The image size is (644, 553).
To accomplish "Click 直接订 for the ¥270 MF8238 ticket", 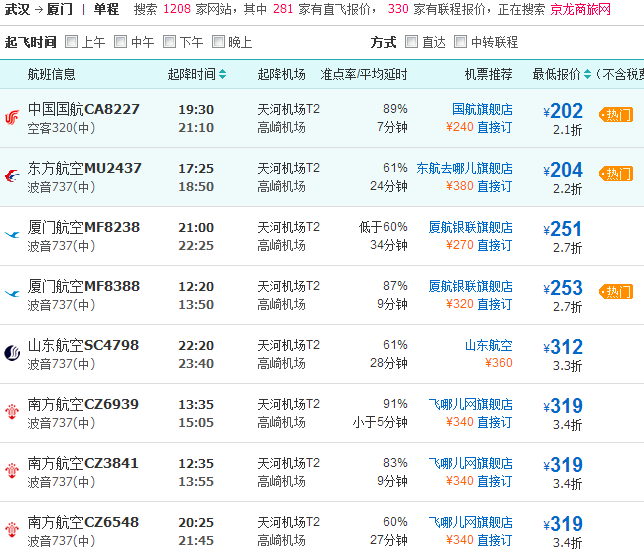I will 494,245.
